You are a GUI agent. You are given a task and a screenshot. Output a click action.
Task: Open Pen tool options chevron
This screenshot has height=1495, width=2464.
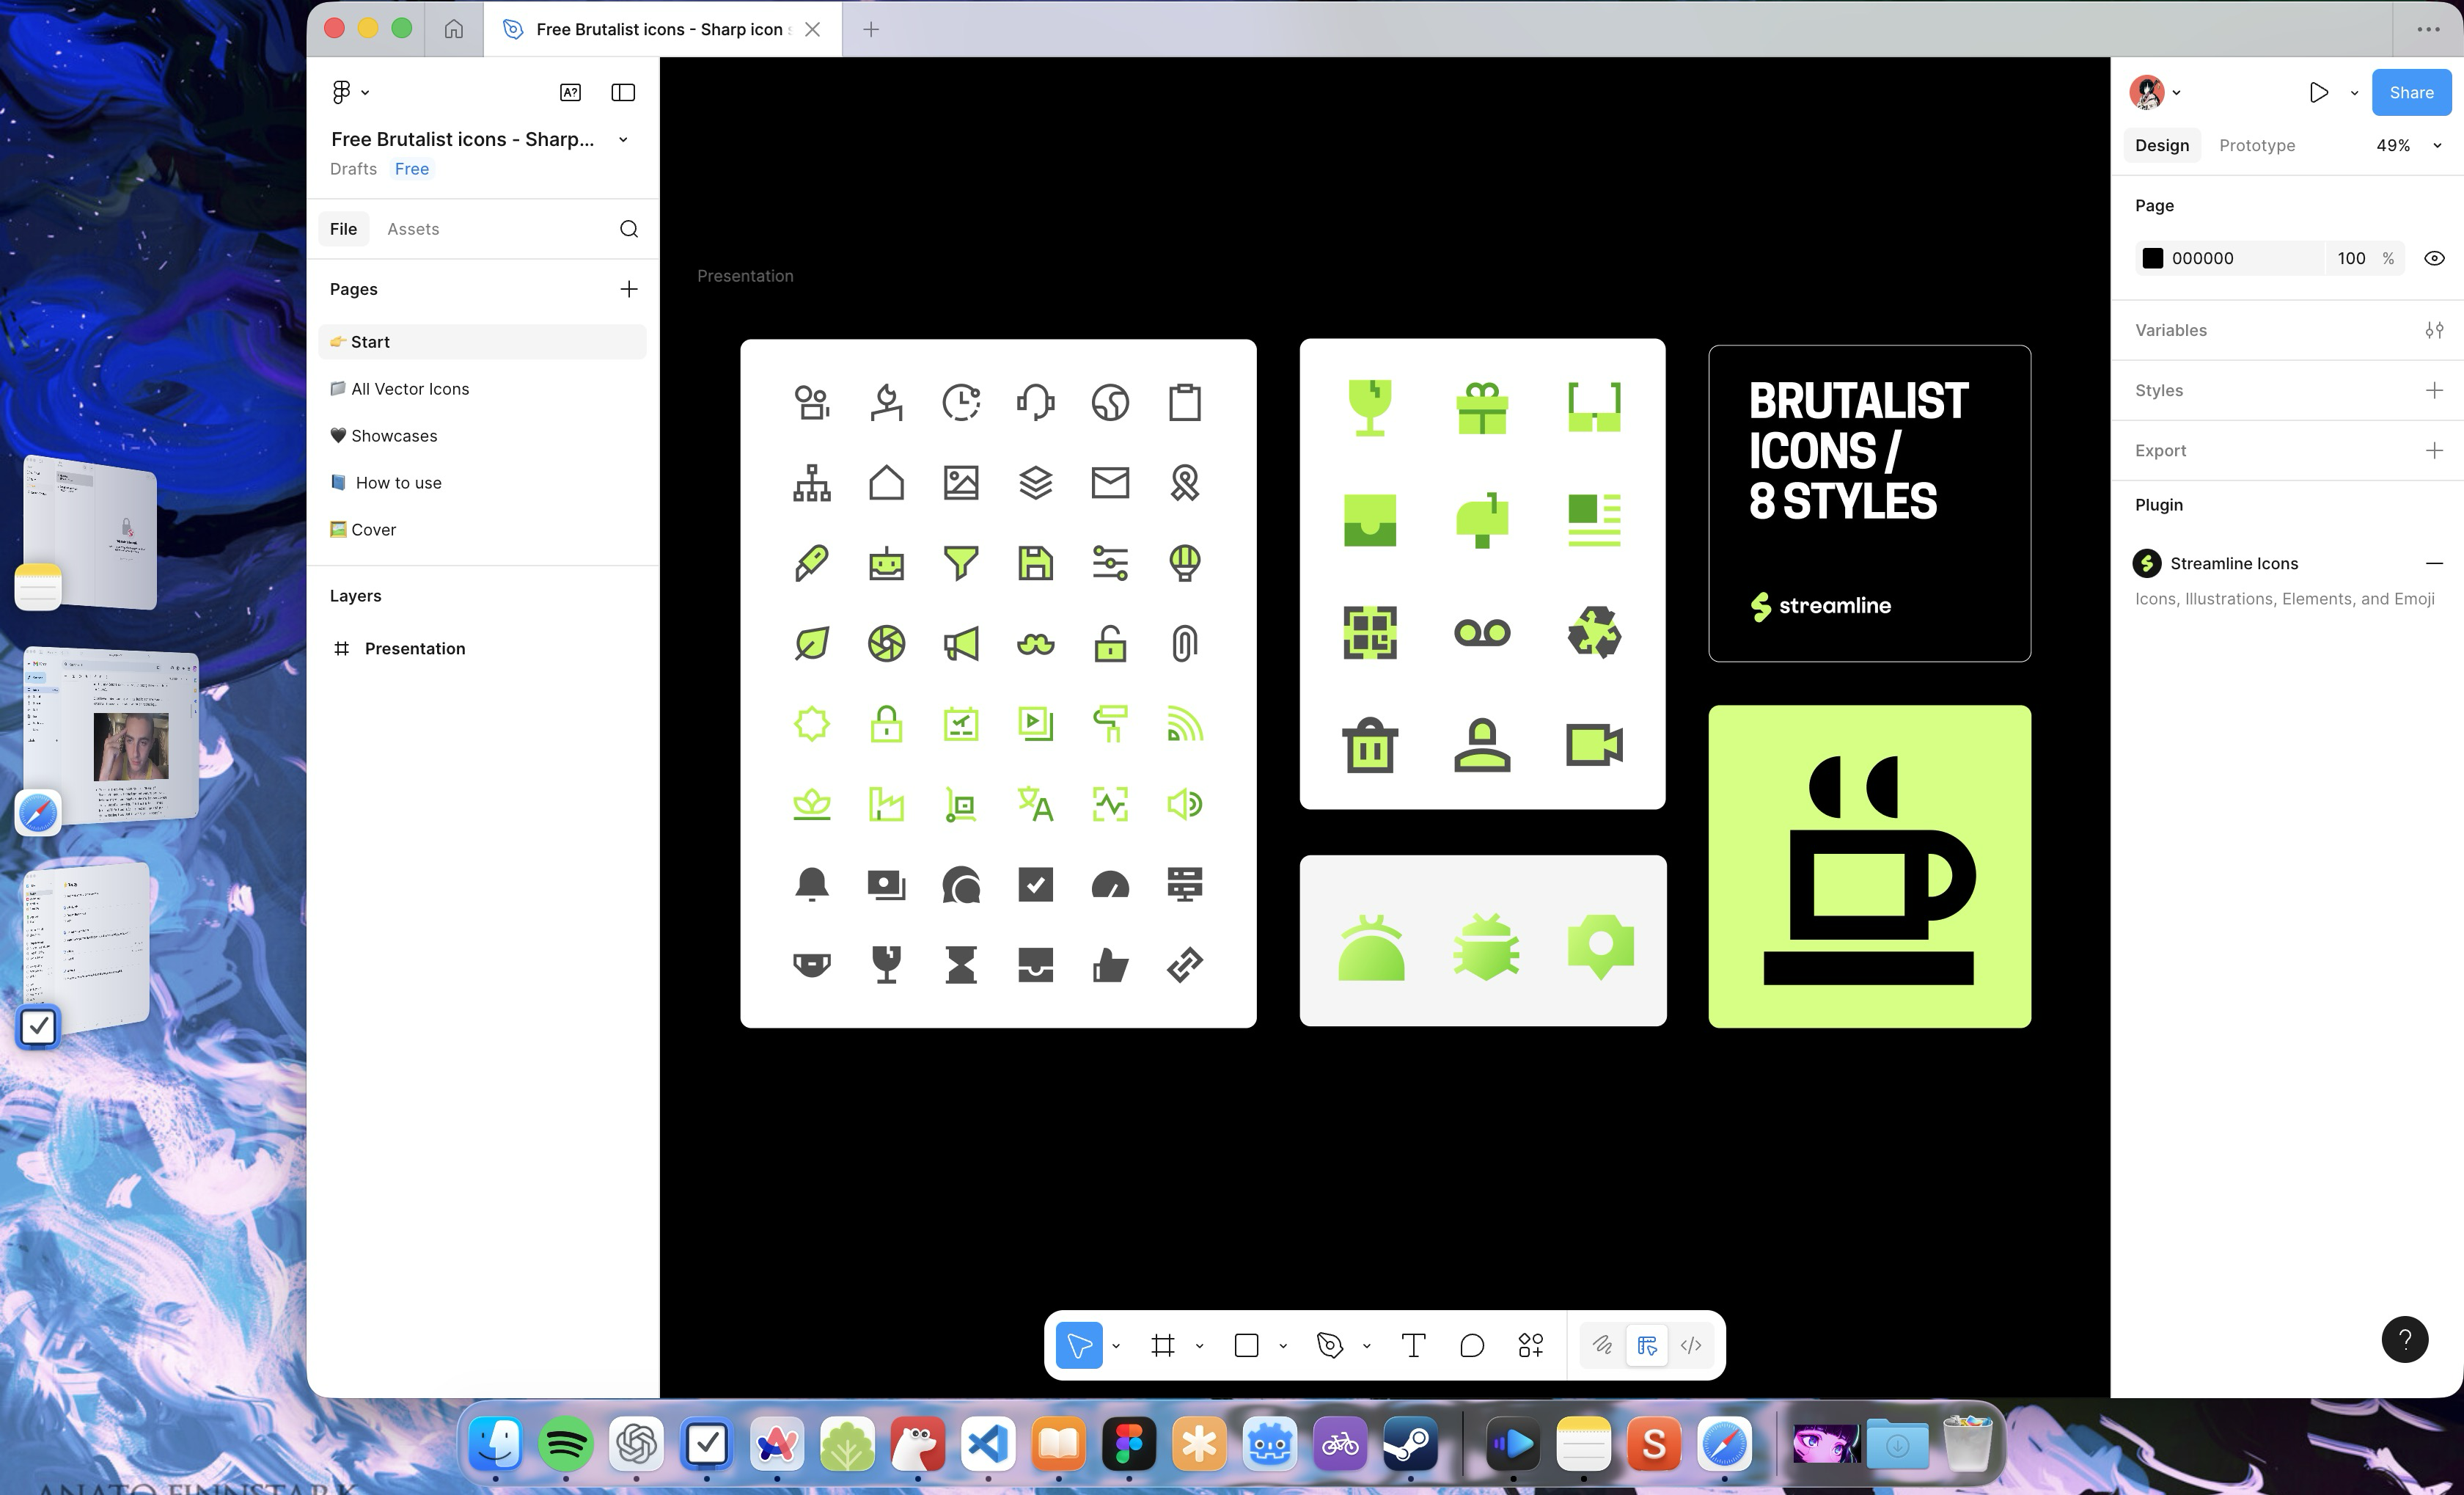tap(1367, 1346)
